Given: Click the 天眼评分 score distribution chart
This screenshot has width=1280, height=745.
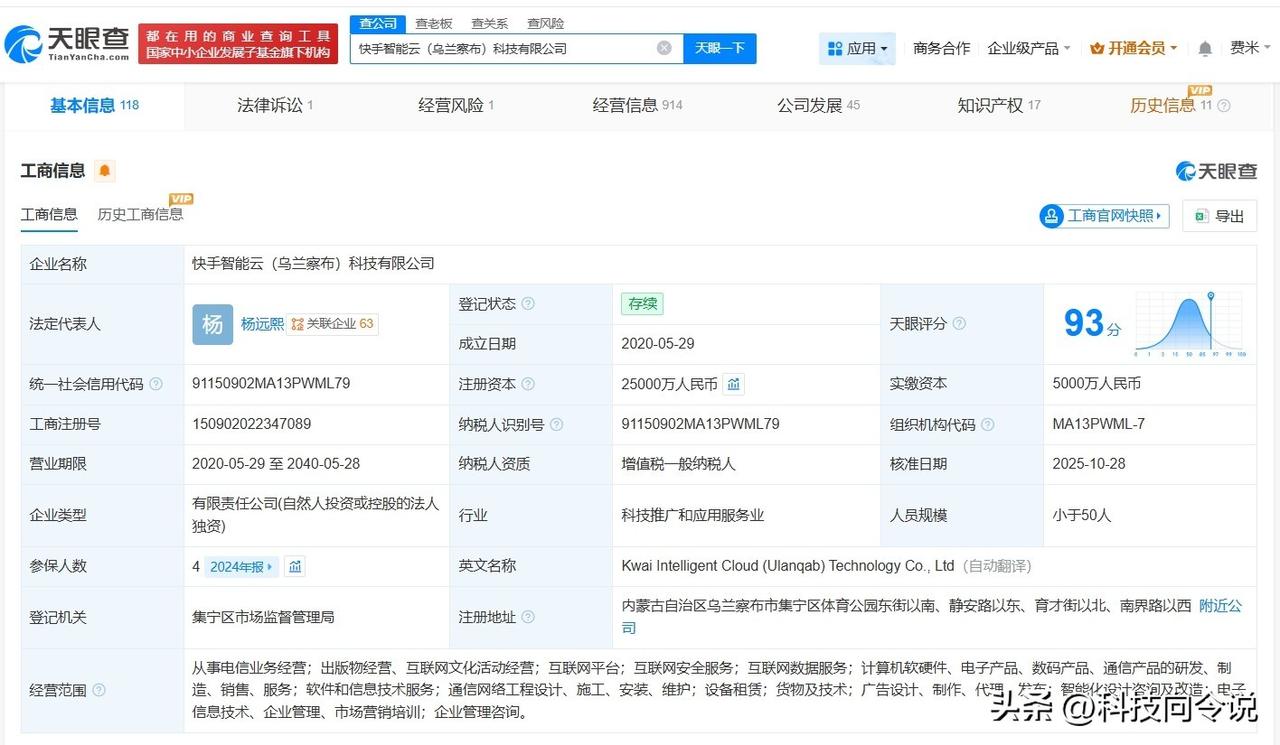Looking at the screenshot, I should click(1190, 324).
